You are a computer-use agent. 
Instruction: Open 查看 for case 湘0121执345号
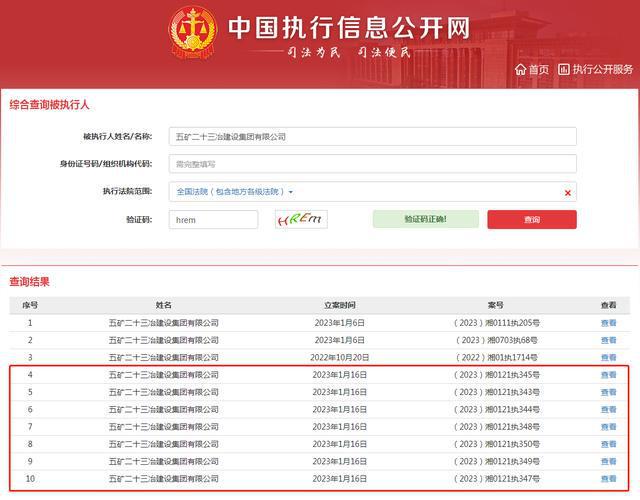click(x=608, y=375)
